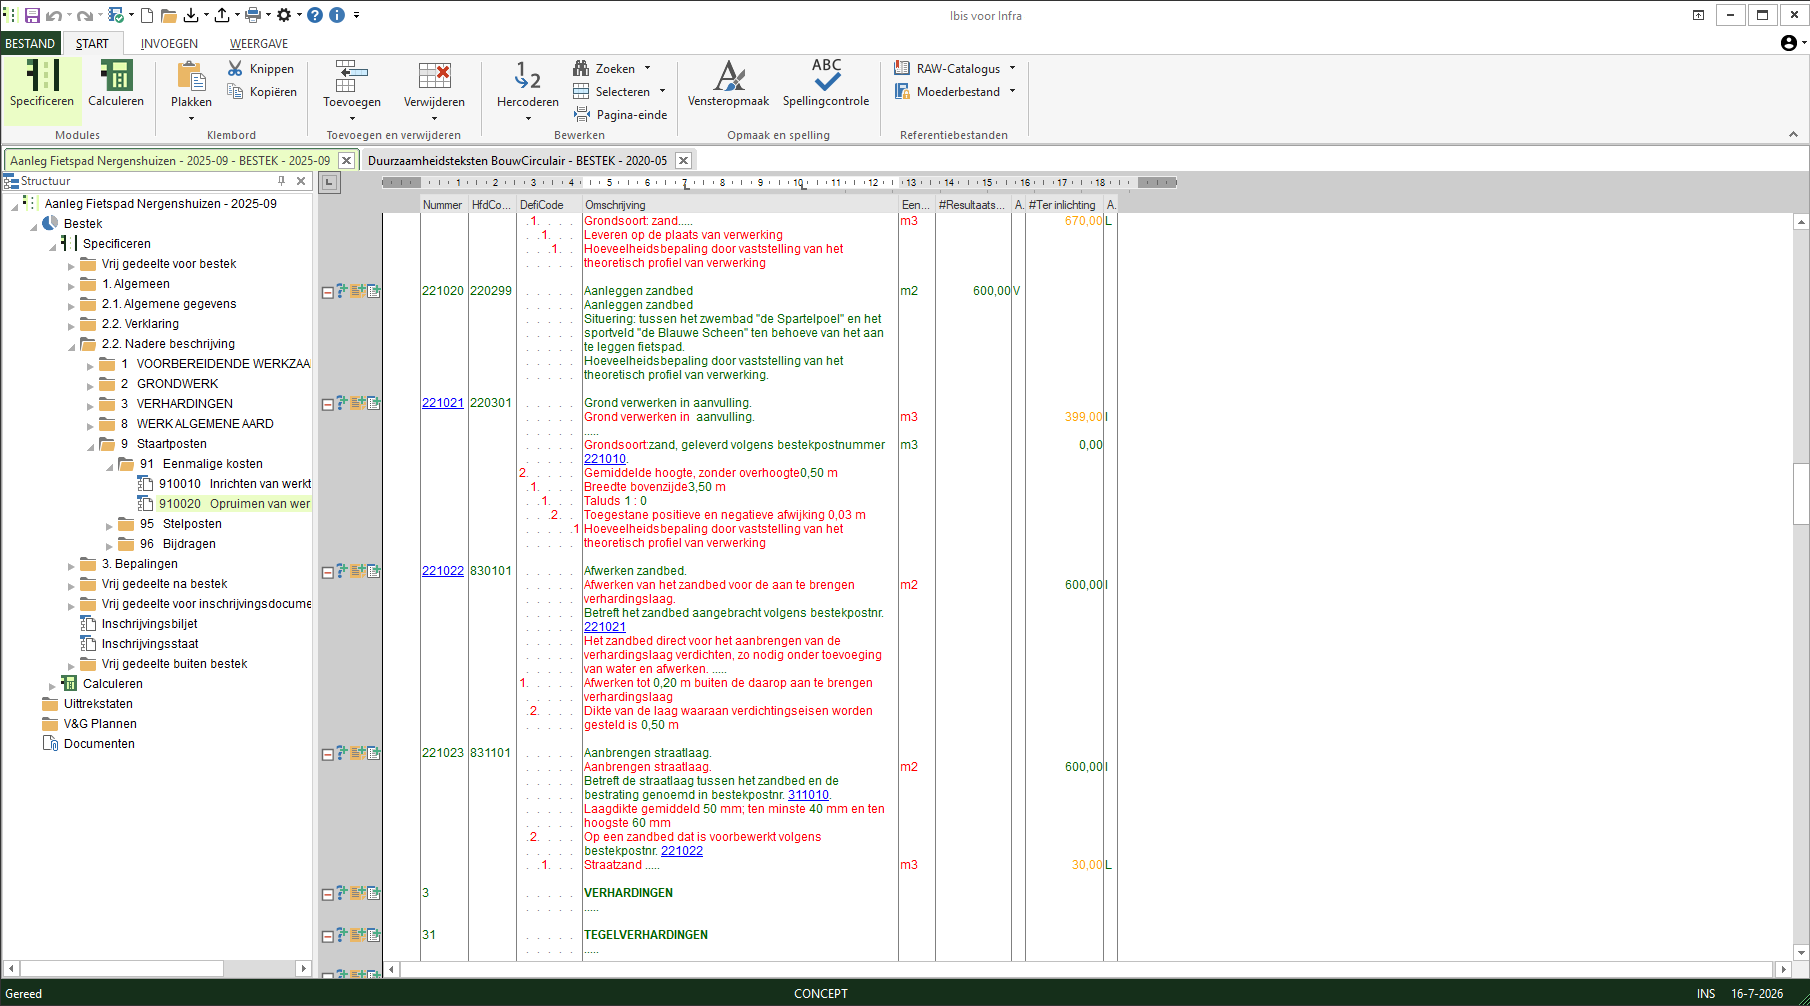Image resolution: width=1810 pixels, height=1006 pixels.
Task: Switch to the INVOEGEN ribbon tab
Action: [x=169, y=44]
